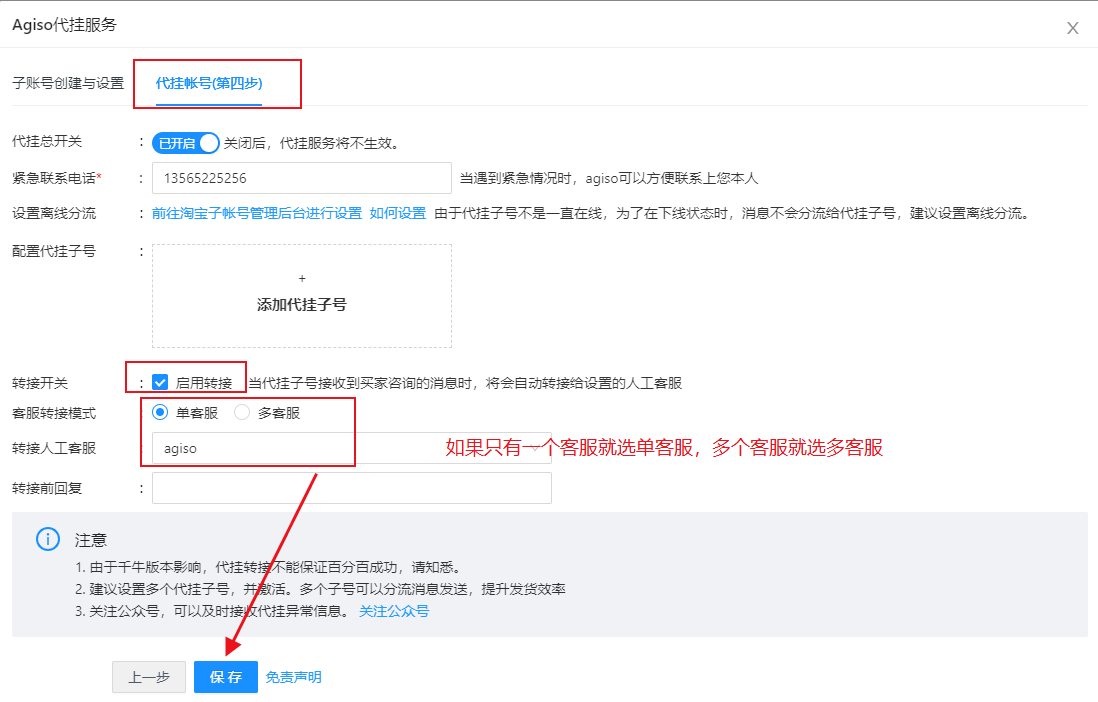Click the 注意 info icon
The image size is (1098, 702).
pos(47,539)
